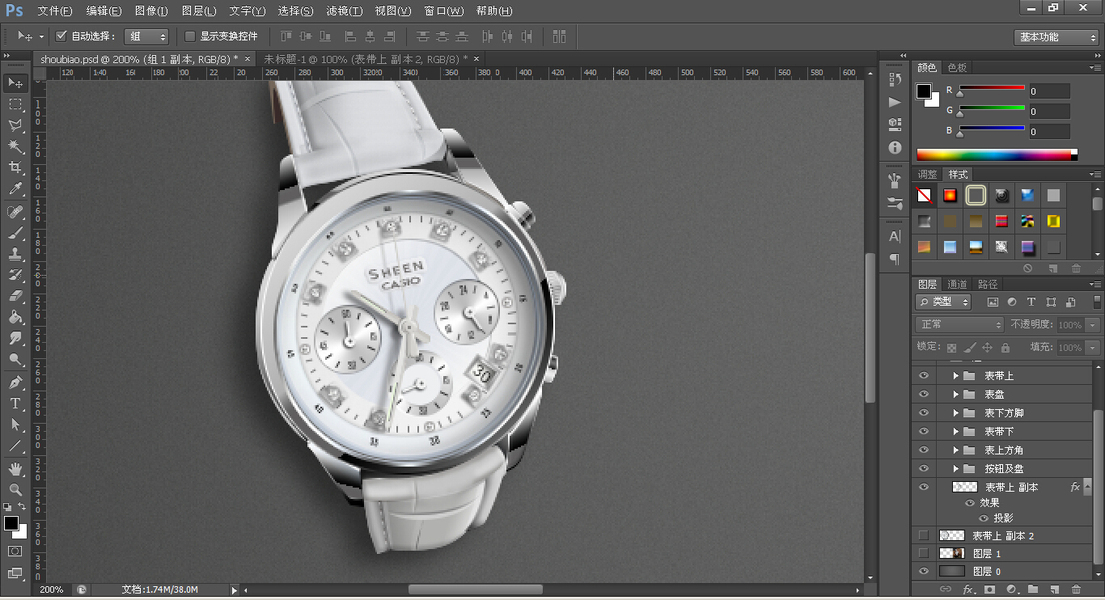
Task: Create a new group folder
Action: pyautogui.click(x=1032, y=589)
